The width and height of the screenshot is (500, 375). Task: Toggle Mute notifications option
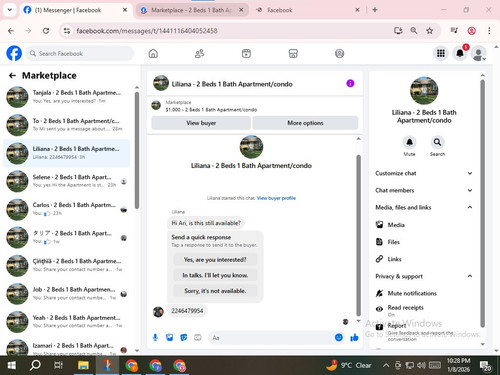[x=423, y=293]
